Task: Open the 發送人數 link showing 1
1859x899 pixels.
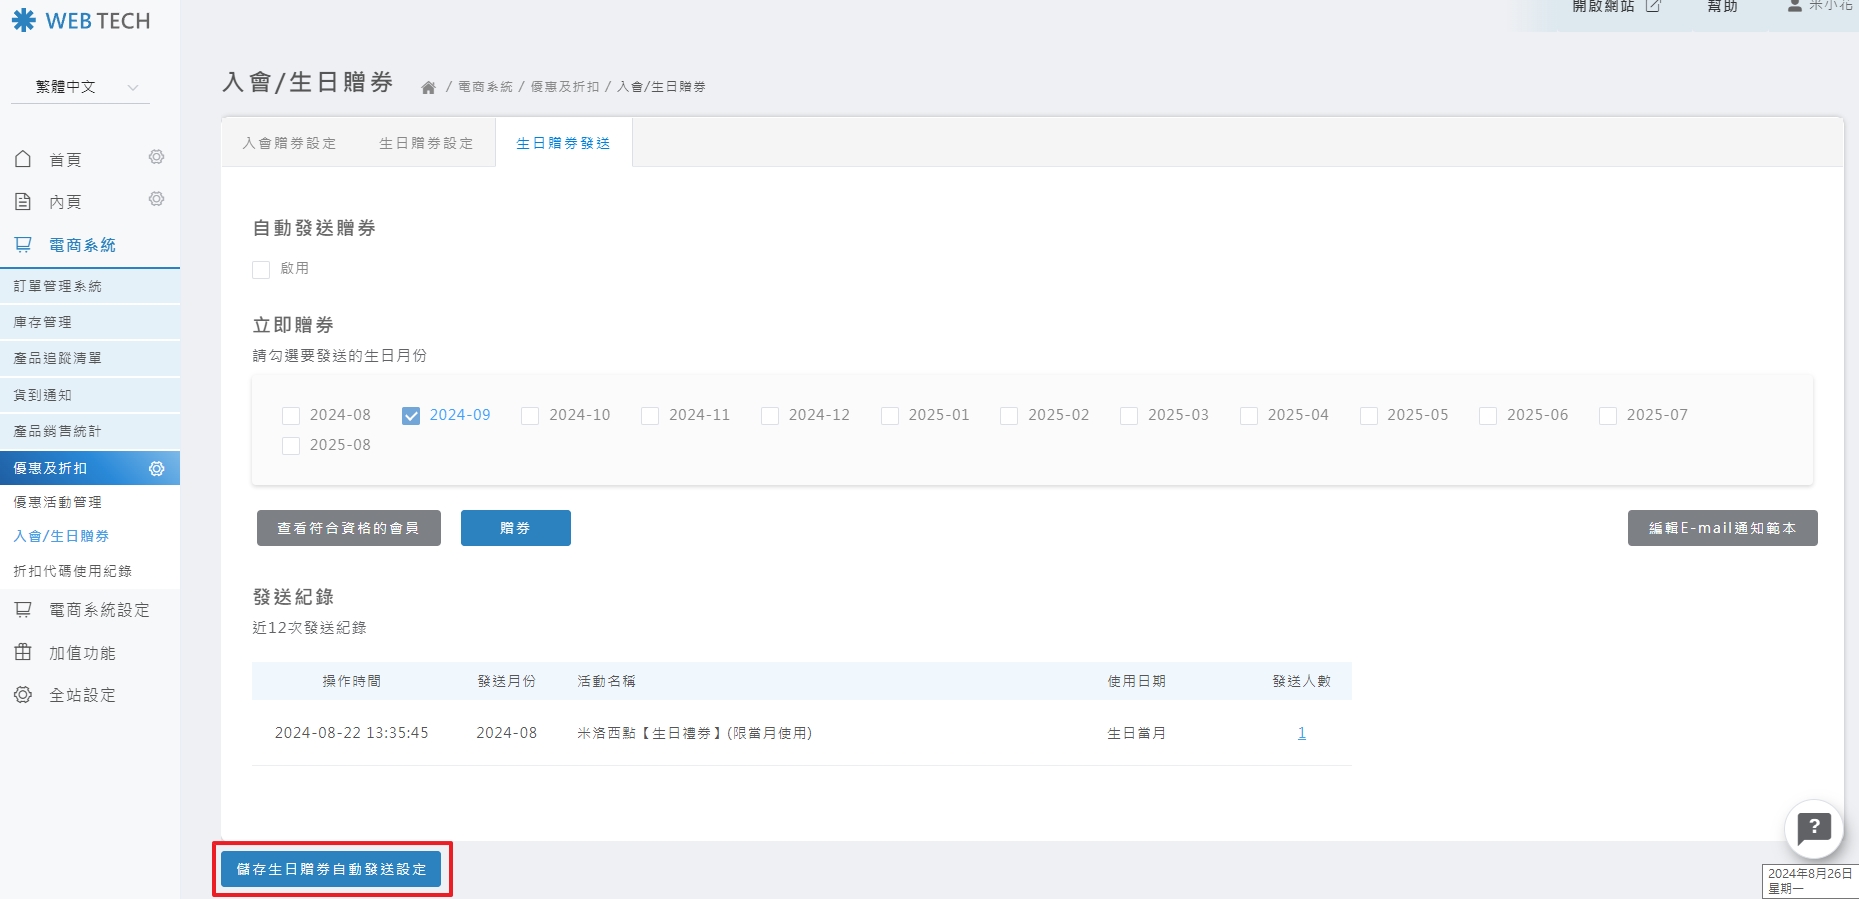Action: (x=1301, y=733)
